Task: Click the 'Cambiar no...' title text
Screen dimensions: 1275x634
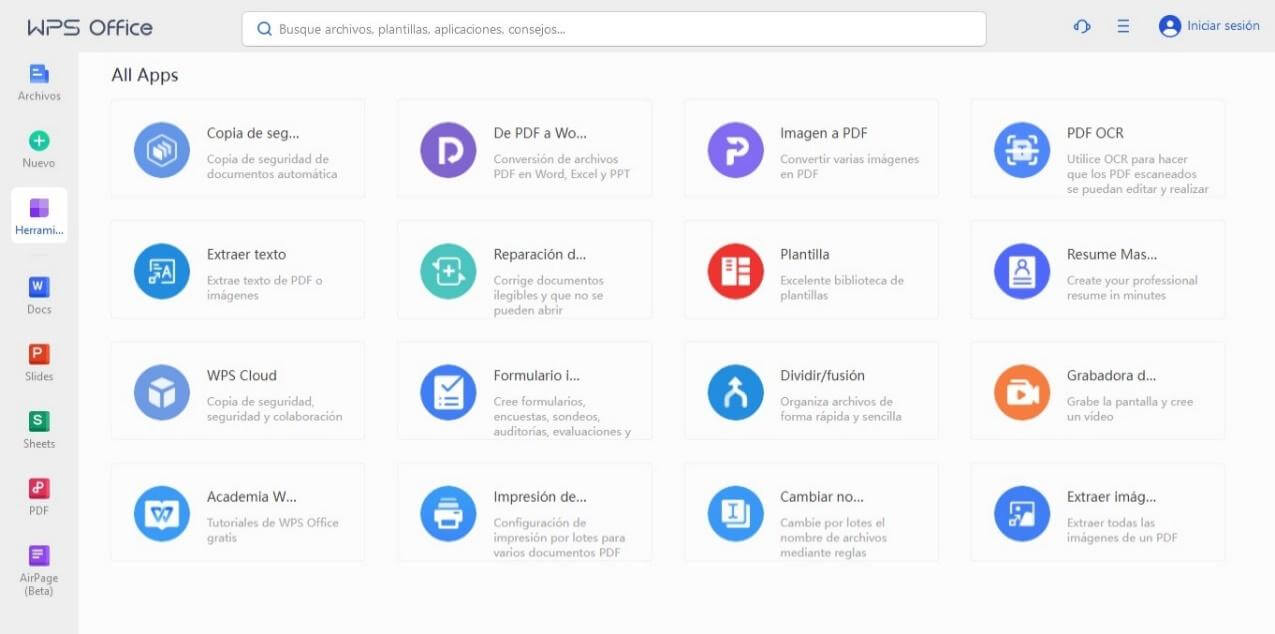Action: click(822, 496)
